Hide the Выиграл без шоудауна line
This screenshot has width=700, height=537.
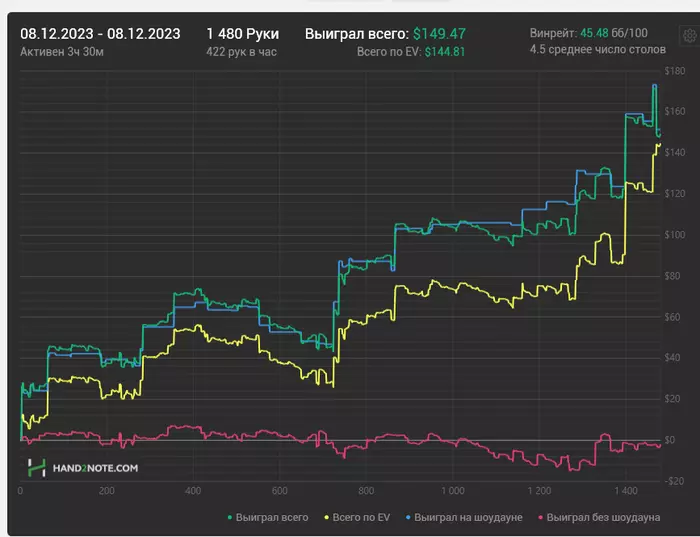pos(603,517)
